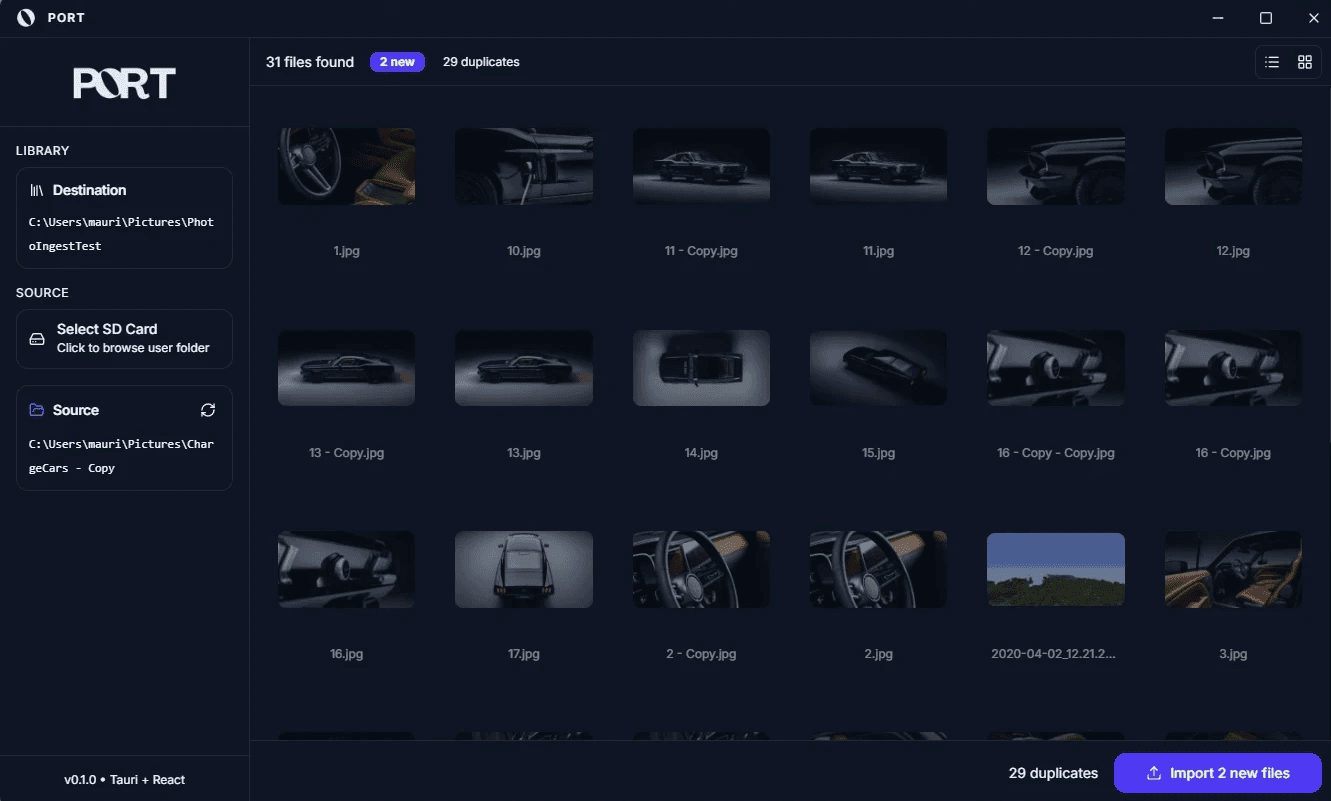
Task: Select the 16 - Copy.jpg thumbnail
Action: pyautogui.click(x=1233, y=368)
